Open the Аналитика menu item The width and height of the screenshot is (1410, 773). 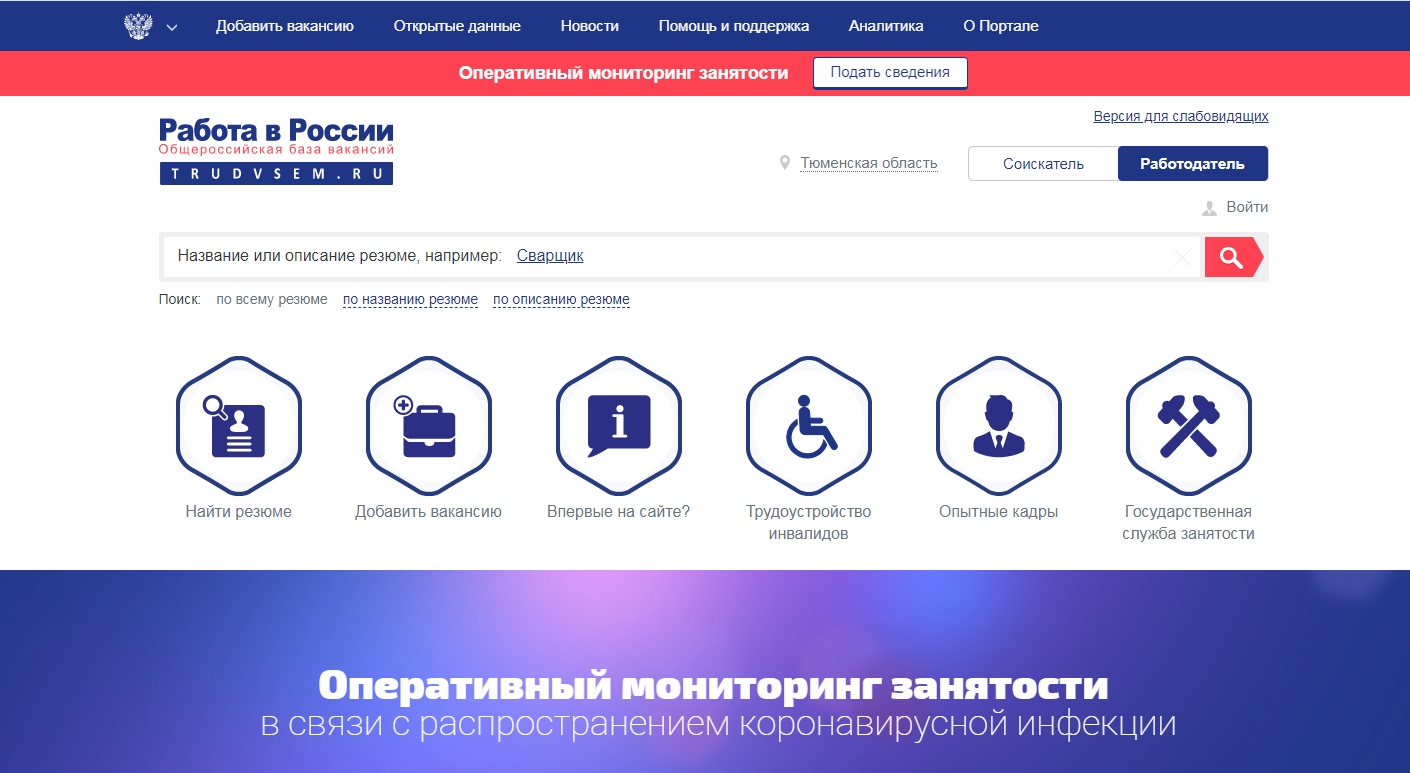click(x=886, y=26)
